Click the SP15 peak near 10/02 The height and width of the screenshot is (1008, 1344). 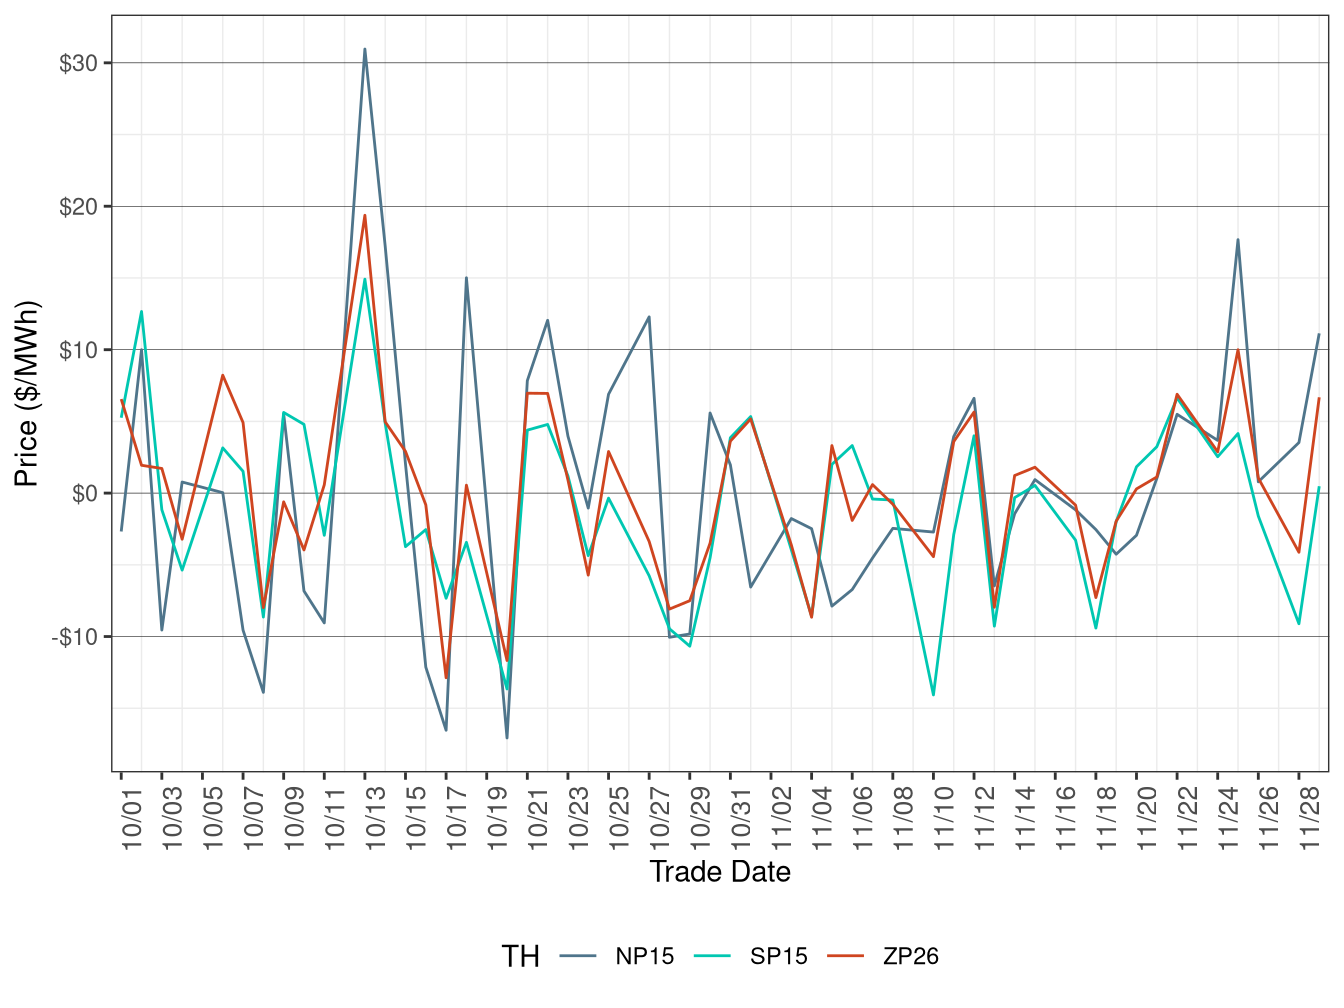pos(140,311)
